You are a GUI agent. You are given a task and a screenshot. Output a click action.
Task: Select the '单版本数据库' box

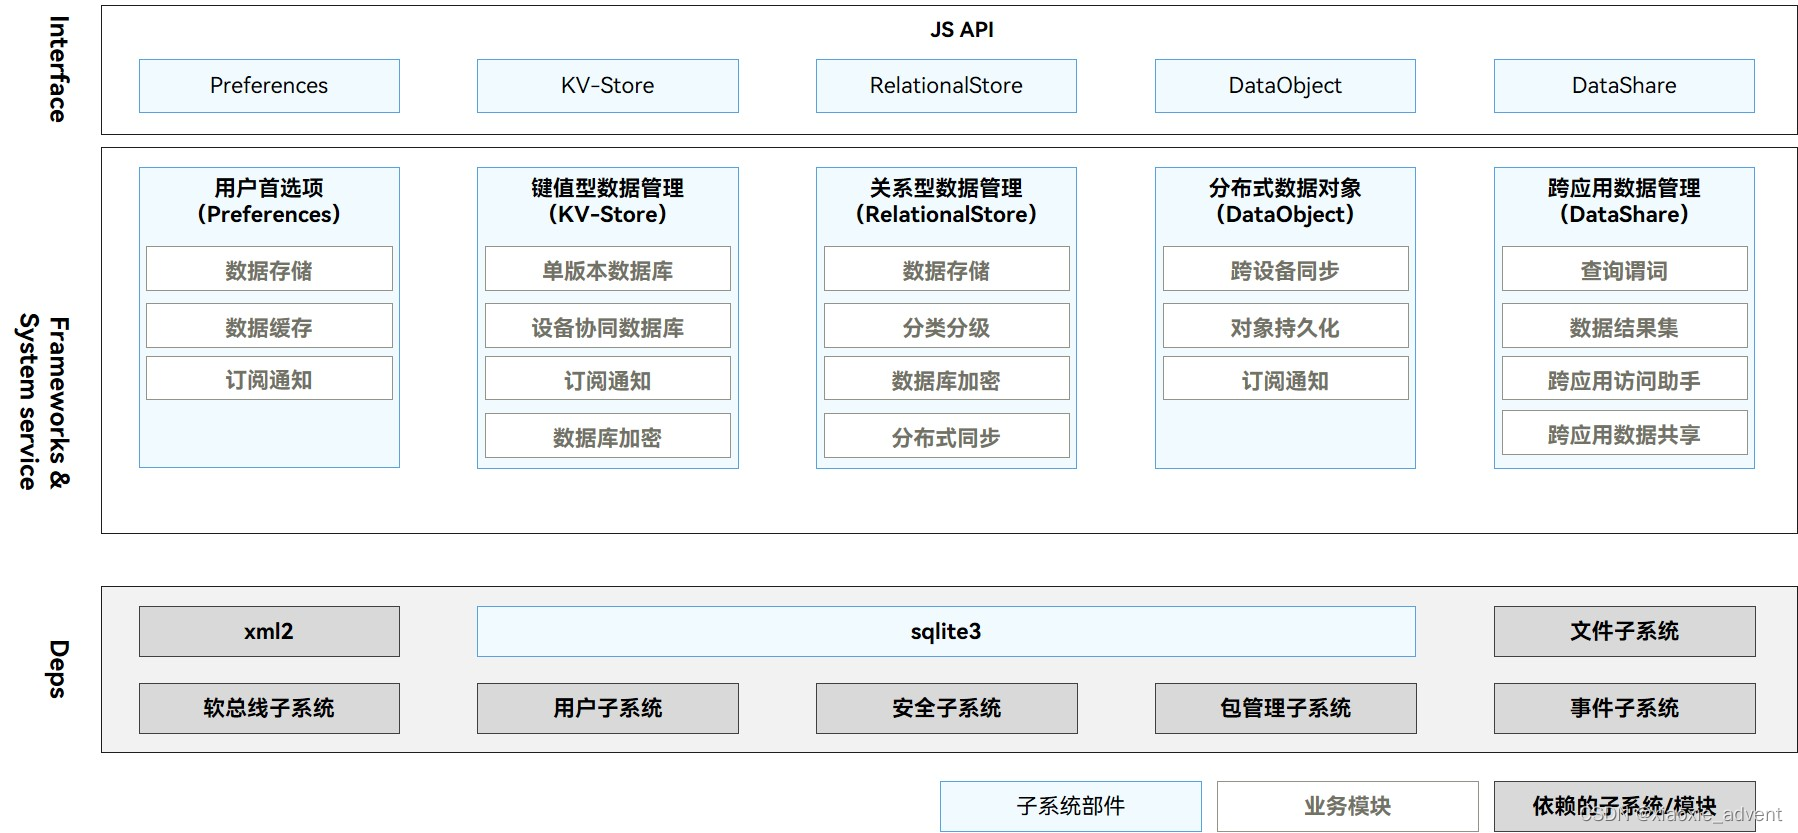608,269
